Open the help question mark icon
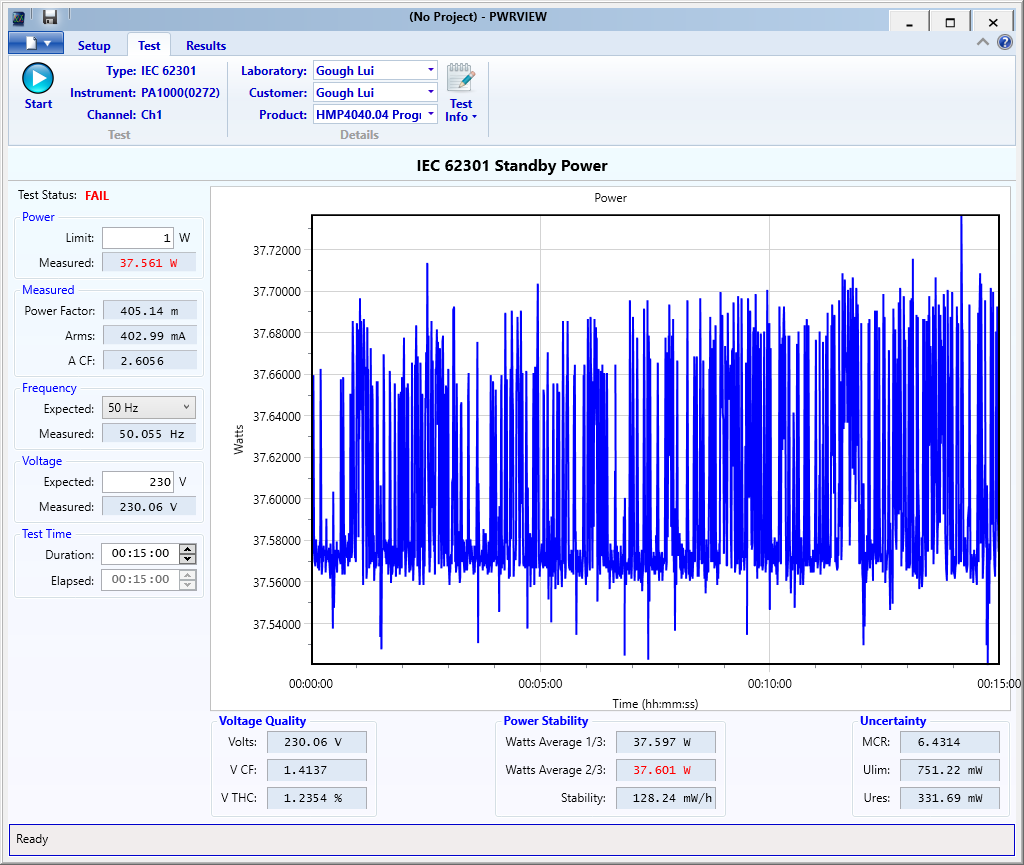Viewport: 1024px width, 865px height. click(x=1005, y=42)
